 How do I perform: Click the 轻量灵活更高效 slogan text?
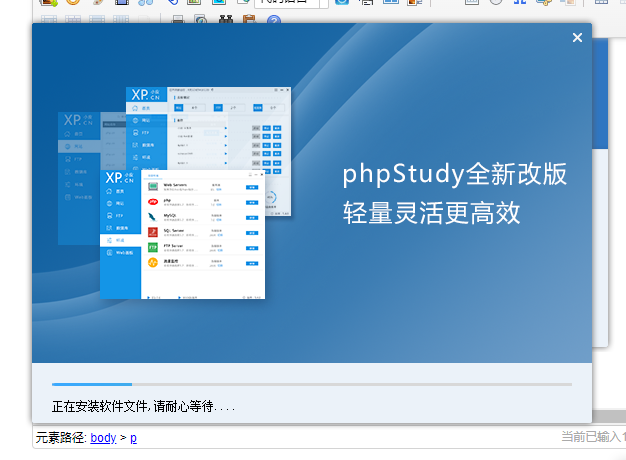tap(432, 212)
